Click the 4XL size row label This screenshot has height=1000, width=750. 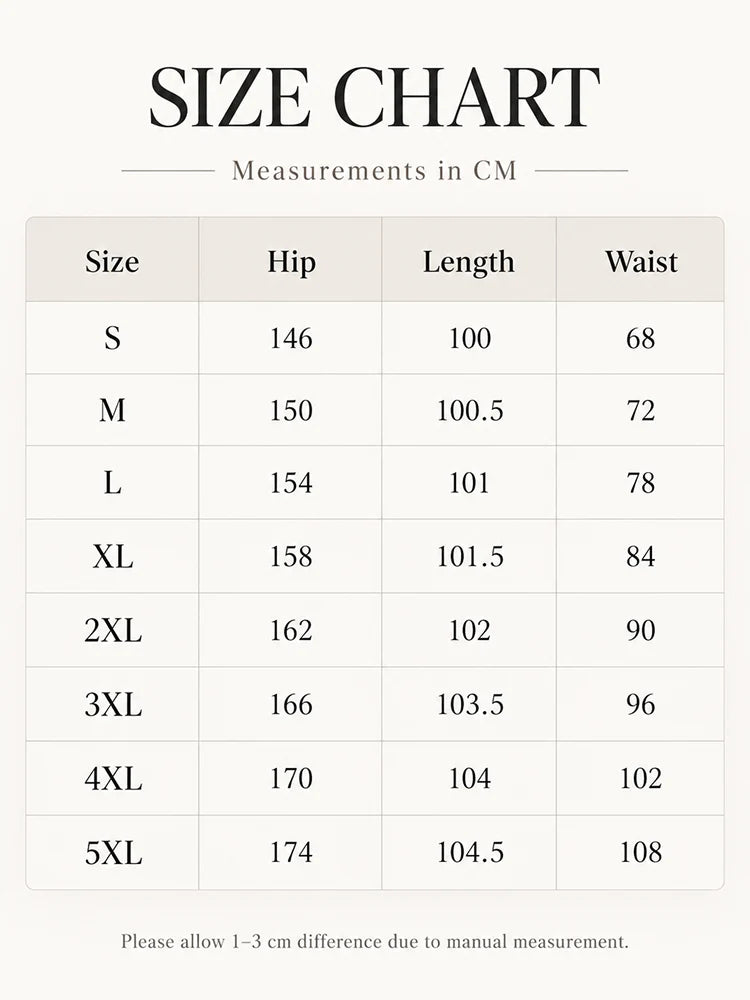pyautogui.click(x=112, y=779)
